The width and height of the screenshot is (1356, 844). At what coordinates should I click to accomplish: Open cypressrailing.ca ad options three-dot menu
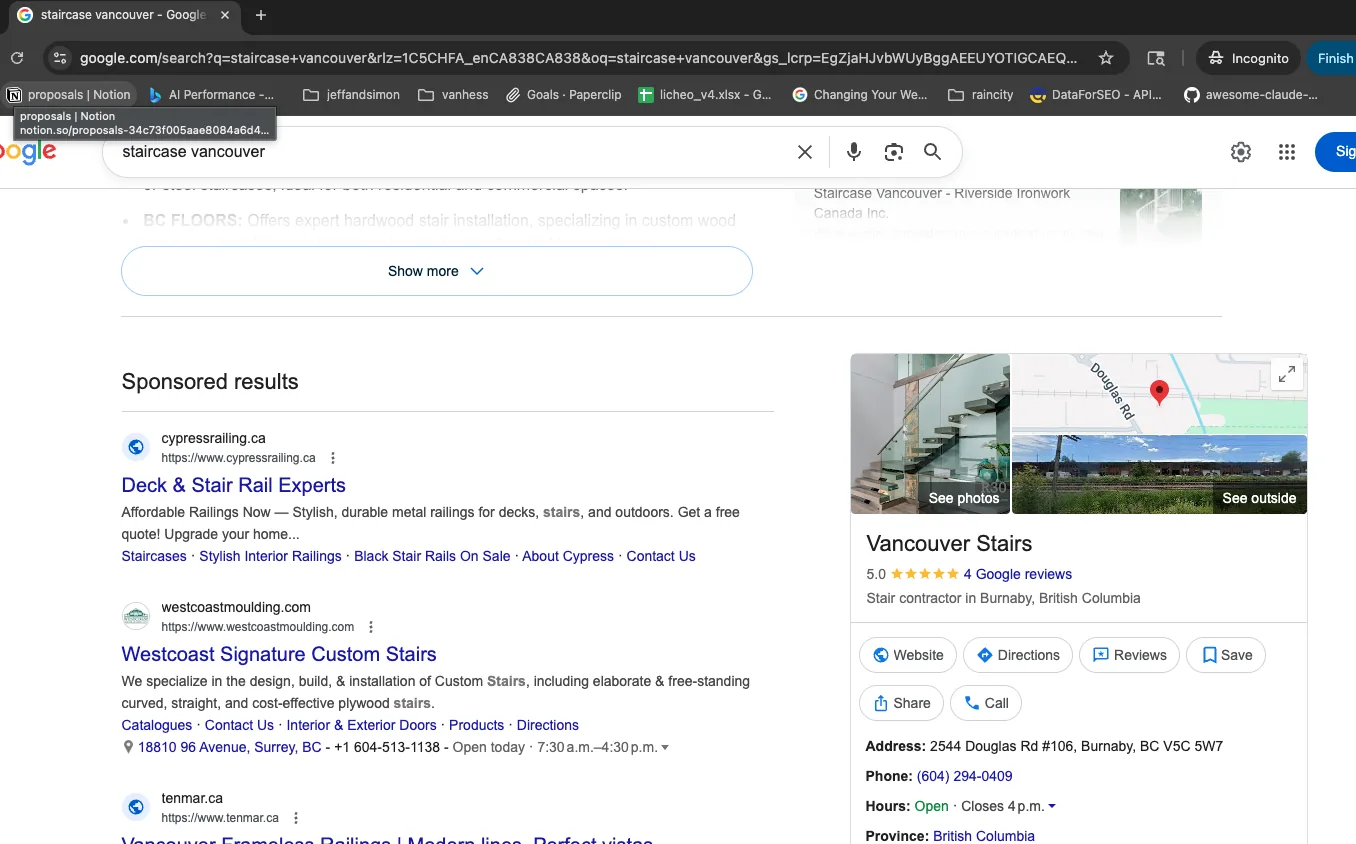click(x=333, y=458)
